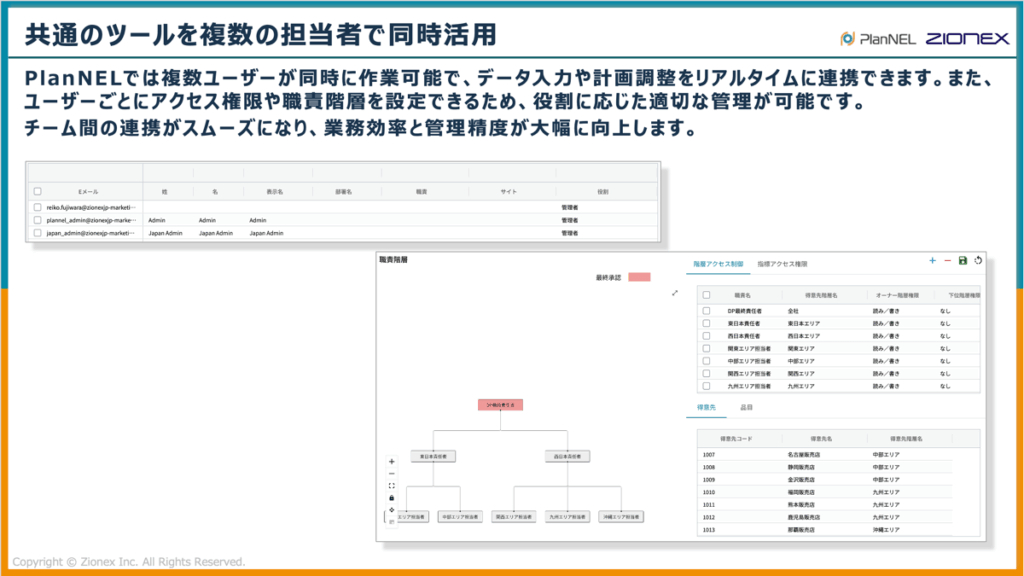The image size is (1024, 576).
Task: Click the 静岡販売店 customer name
Action: click(x=801, y=467)
